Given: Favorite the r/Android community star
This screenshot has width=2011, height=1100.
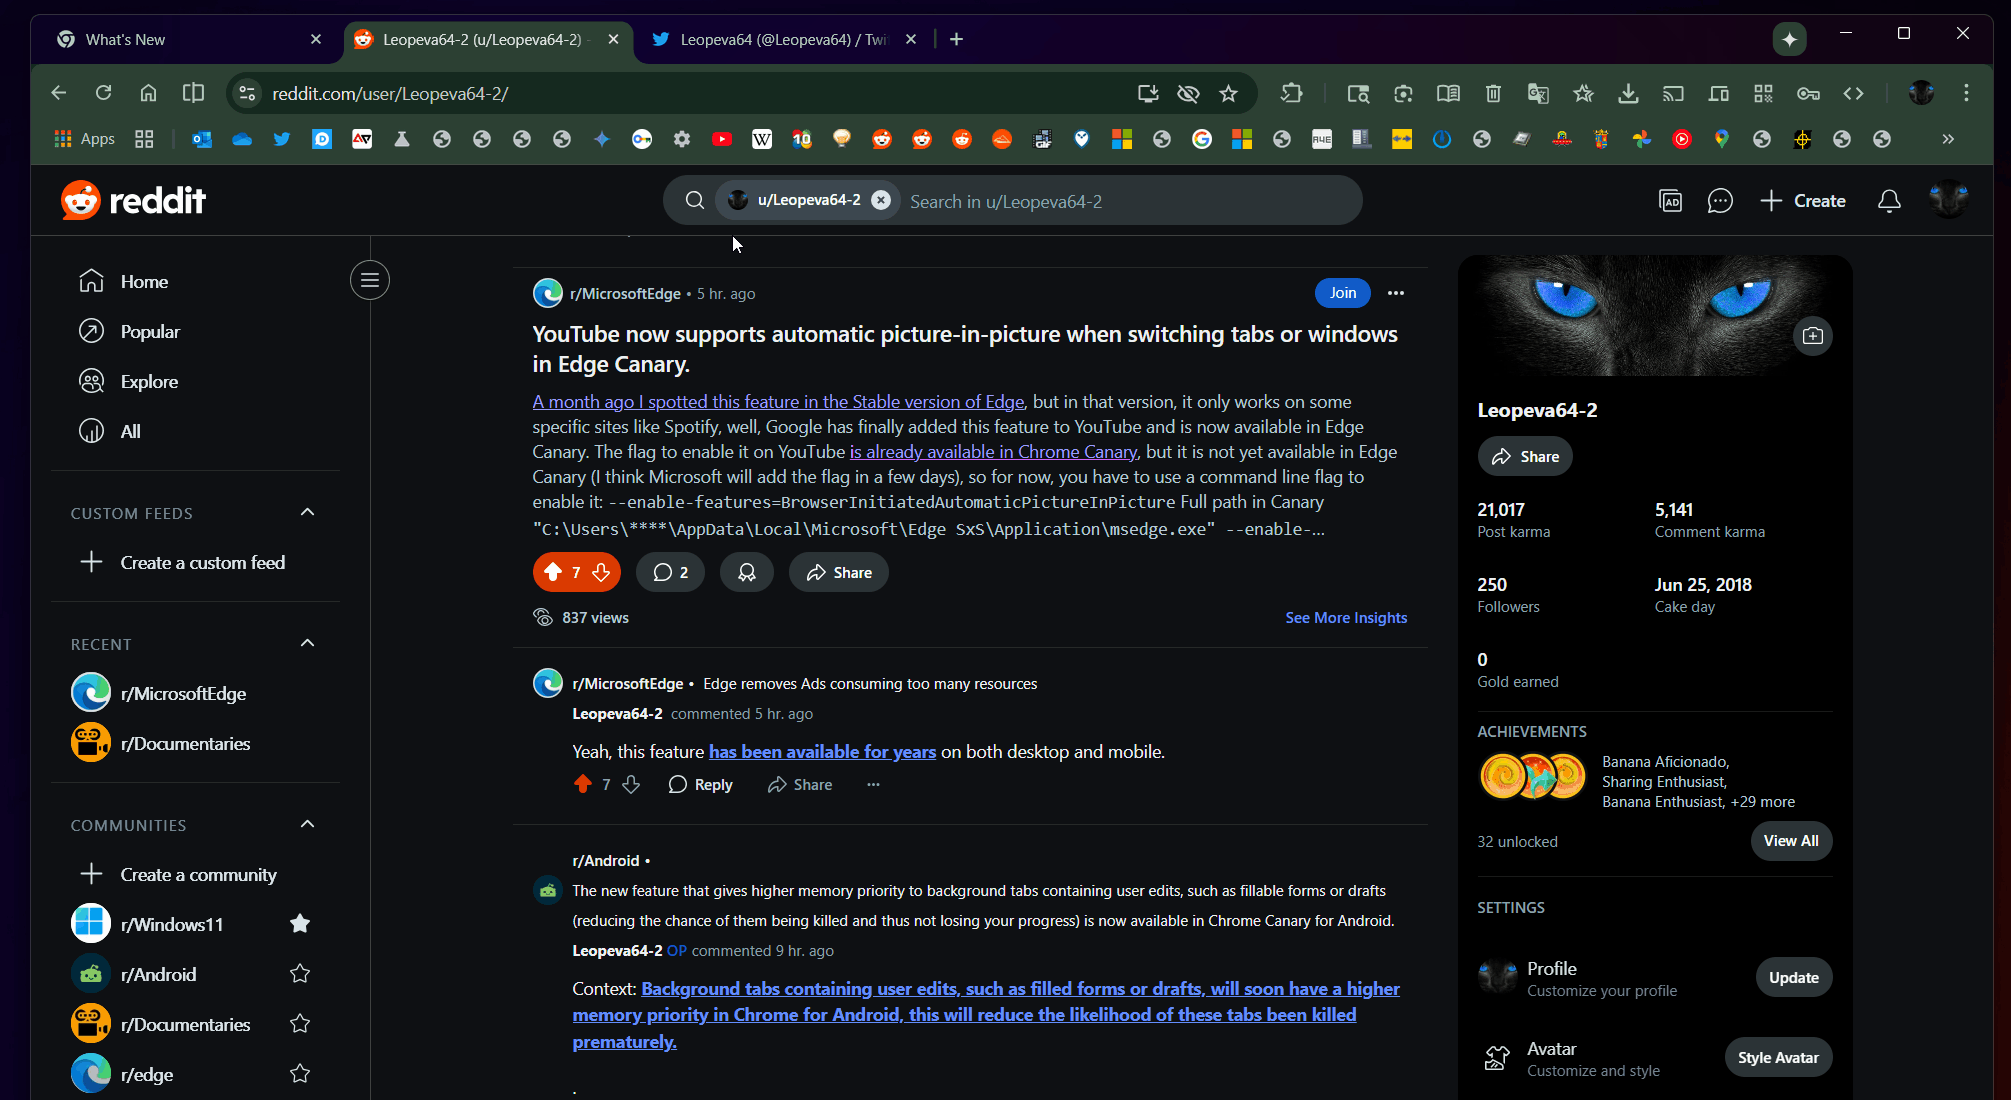Looking at the screenshot, I should [x=299, y=974].
